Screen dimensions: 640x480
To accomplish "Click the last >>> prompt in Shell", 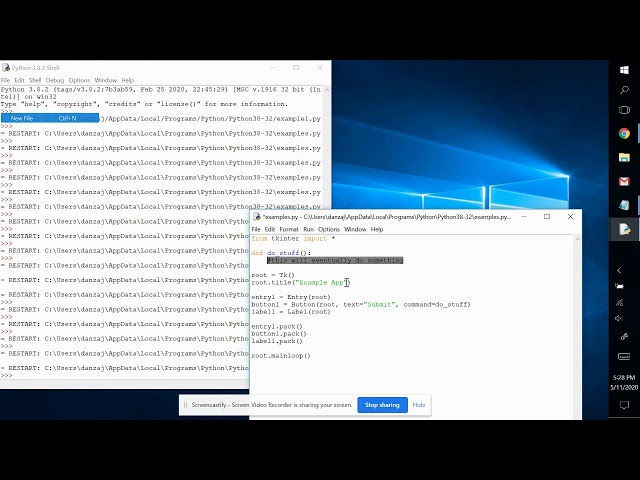I will pyautogui.click(x=7, y=376).
